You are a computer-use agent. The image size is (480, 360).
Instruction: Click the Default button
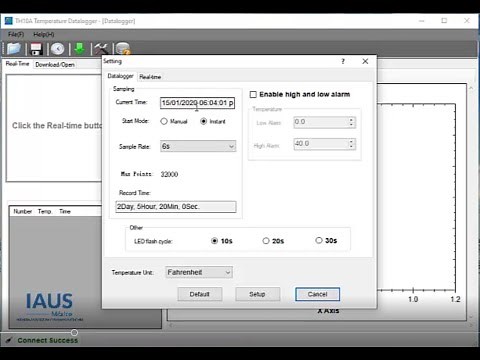(200, 294)
